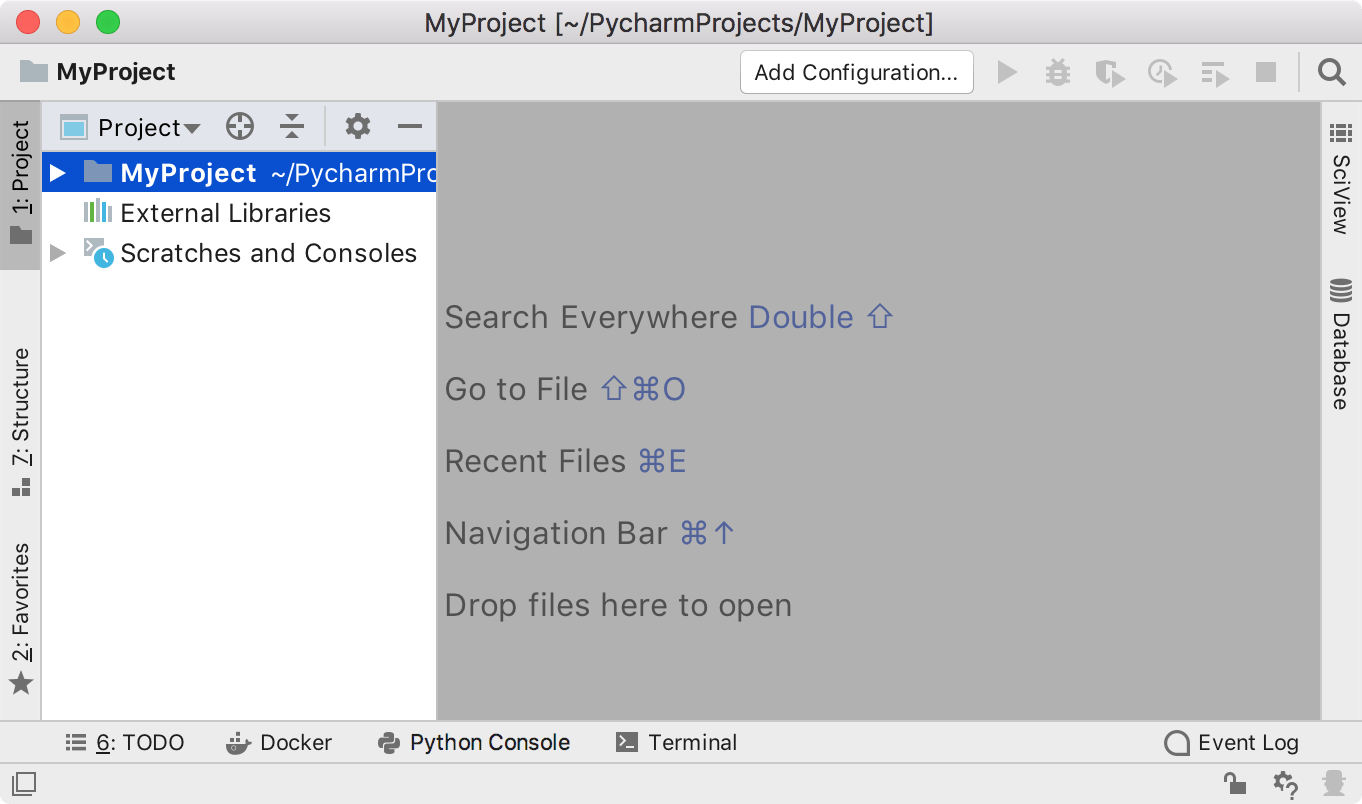Click the Run play icon
This screenshot has height=804, width=1362.
[x=1007, y=72]
